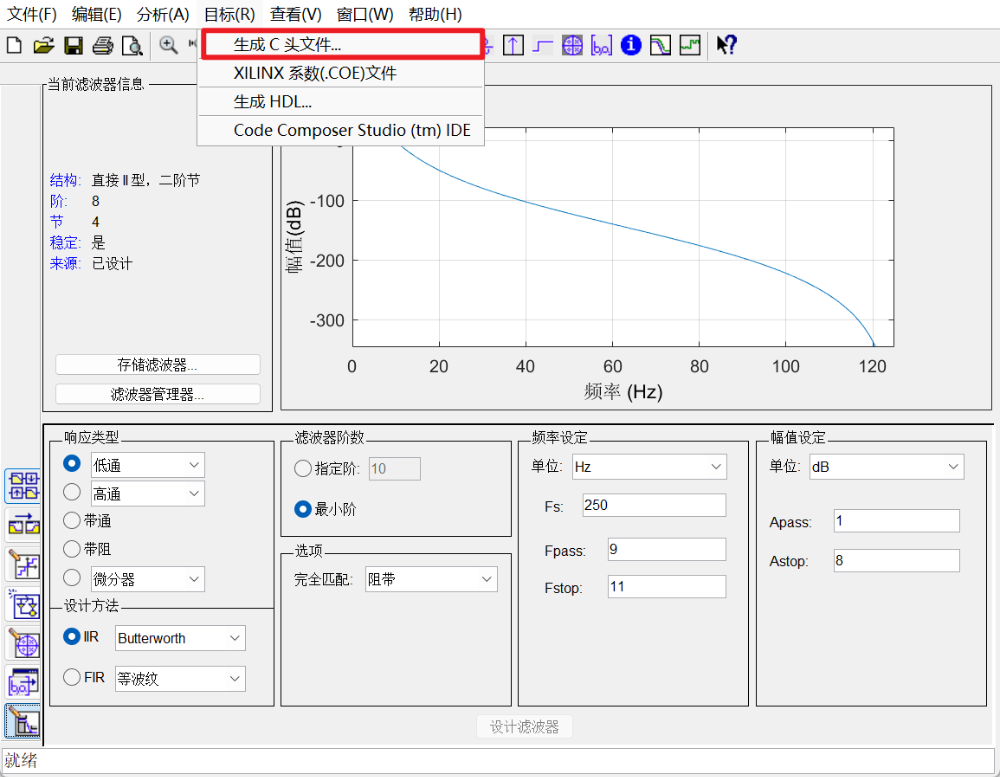Image resolution: width=1000 pixels, height=777 pixels.
Task: Click the 目标(R) menu header
Action: click(x=230, y=14)
